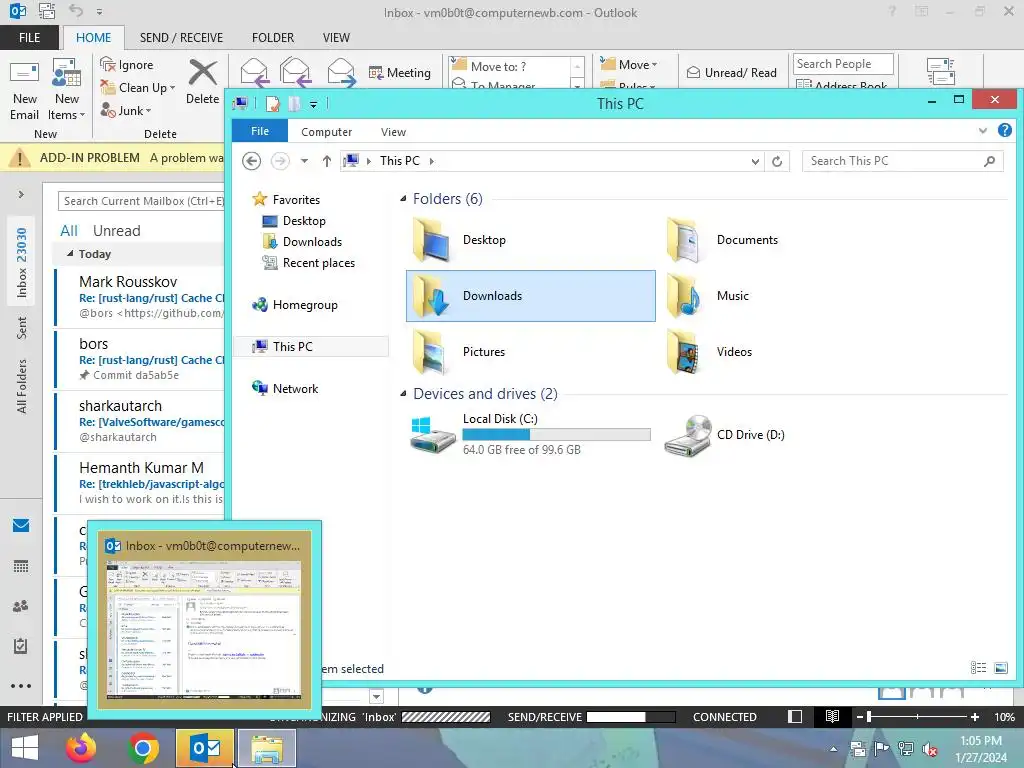Image resolution: width=1024 pixels, height=768 pixels.
Task: Open the email from Mark Rousskov
Action: tap(140, 297)
